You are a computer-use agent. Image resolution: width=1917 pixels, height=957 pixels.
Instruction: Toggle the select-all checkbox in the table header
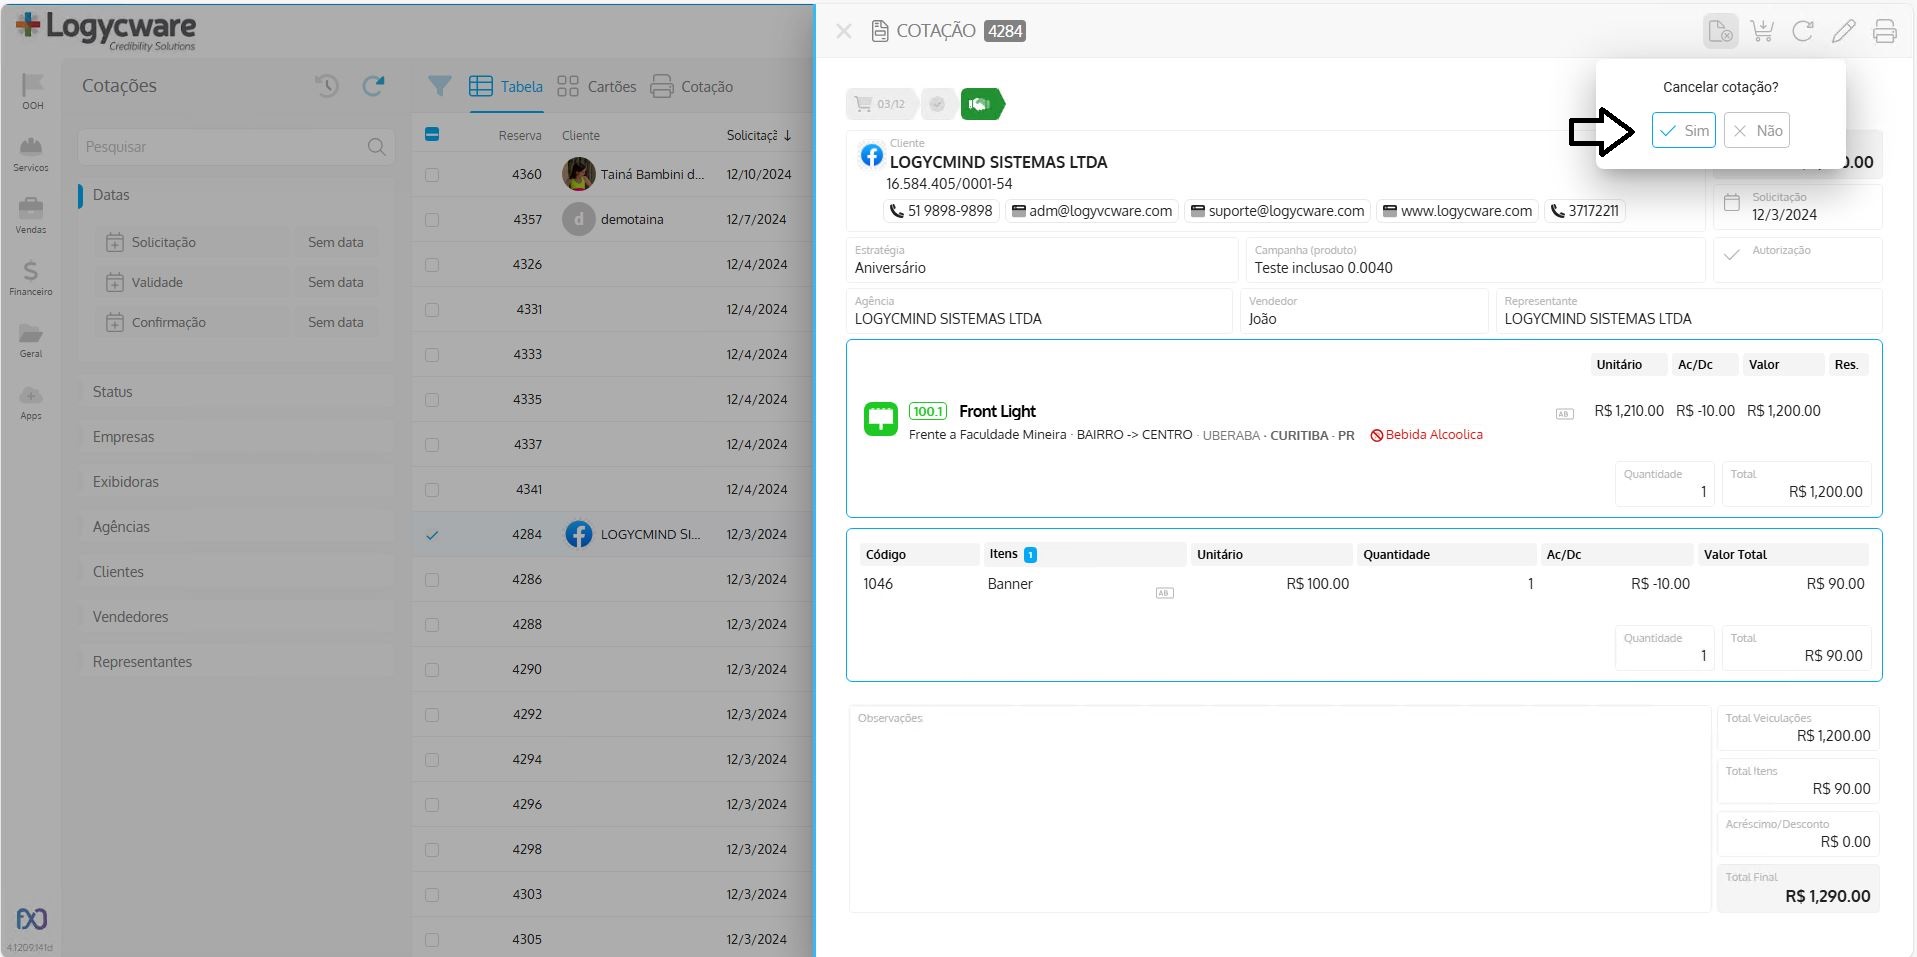[432, 134]
